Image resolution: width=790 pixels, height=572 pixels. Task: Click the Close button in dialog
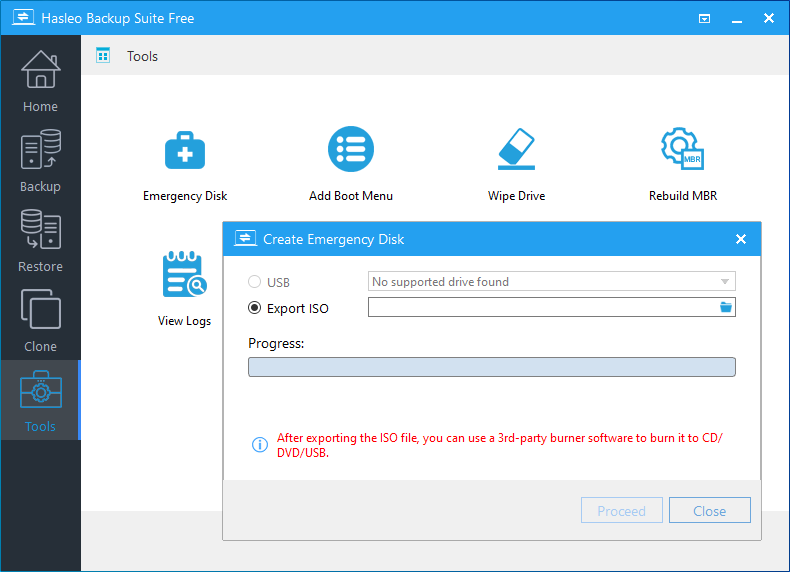tap(709, 511)
